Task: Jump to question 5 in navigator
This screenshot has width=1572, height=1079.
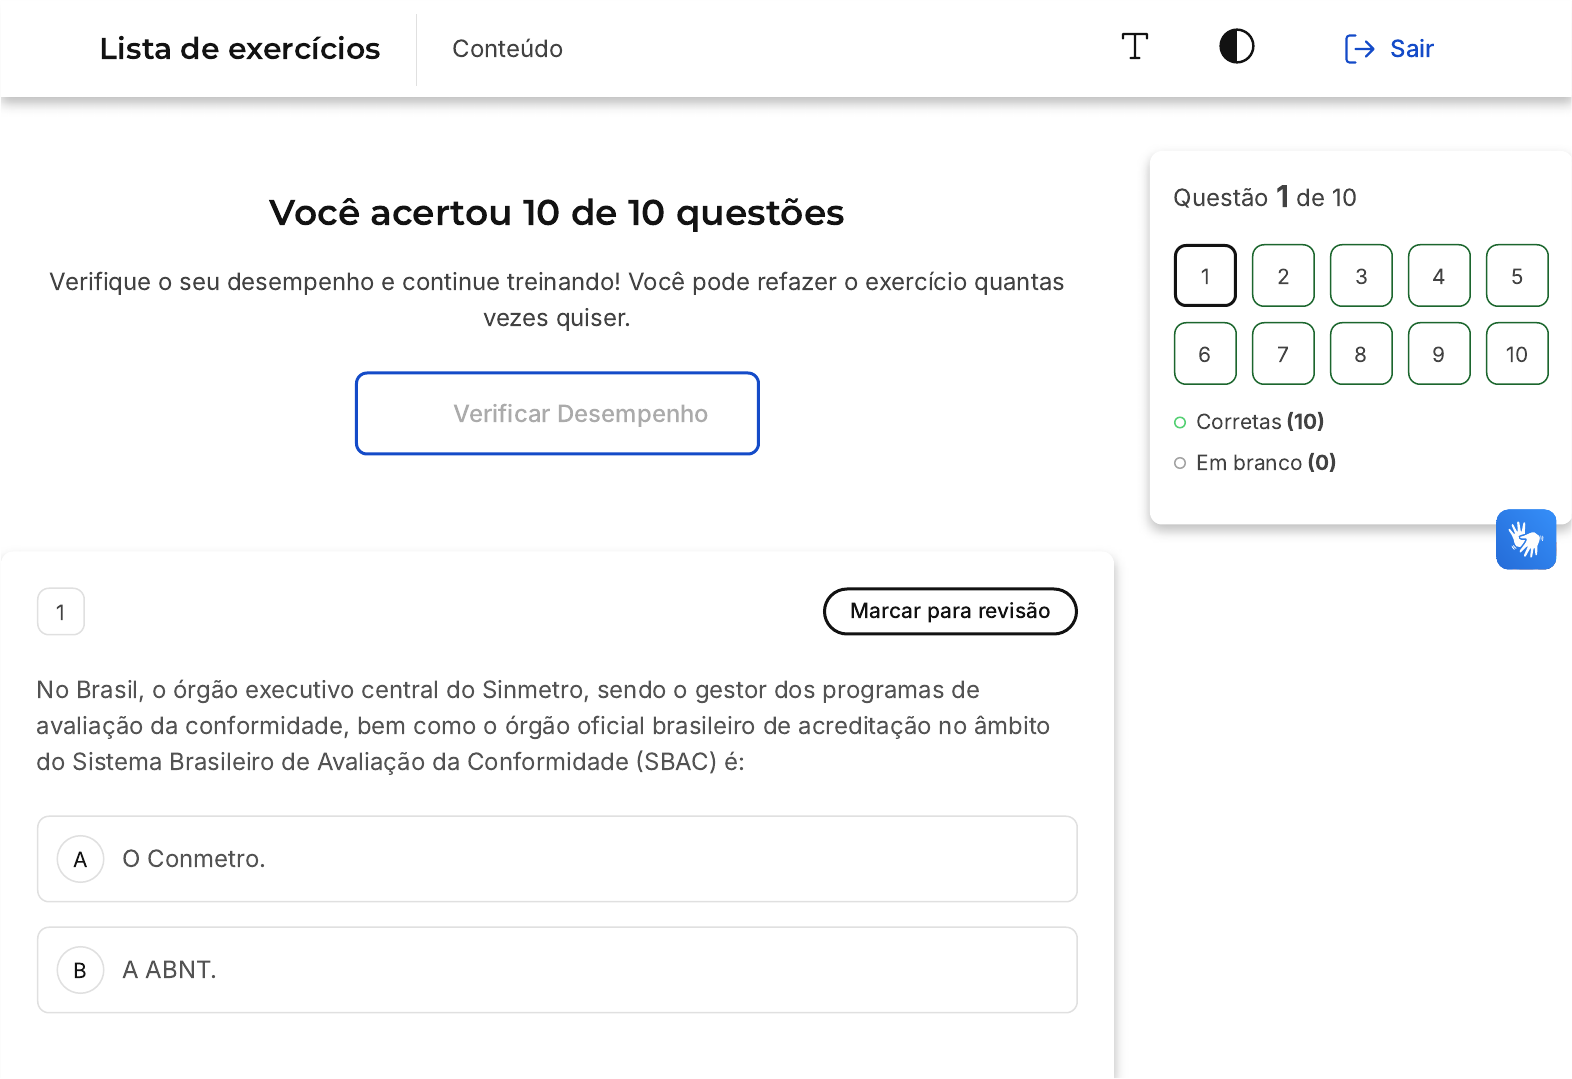Action: pyautogui.click(x=1517, y=276)
